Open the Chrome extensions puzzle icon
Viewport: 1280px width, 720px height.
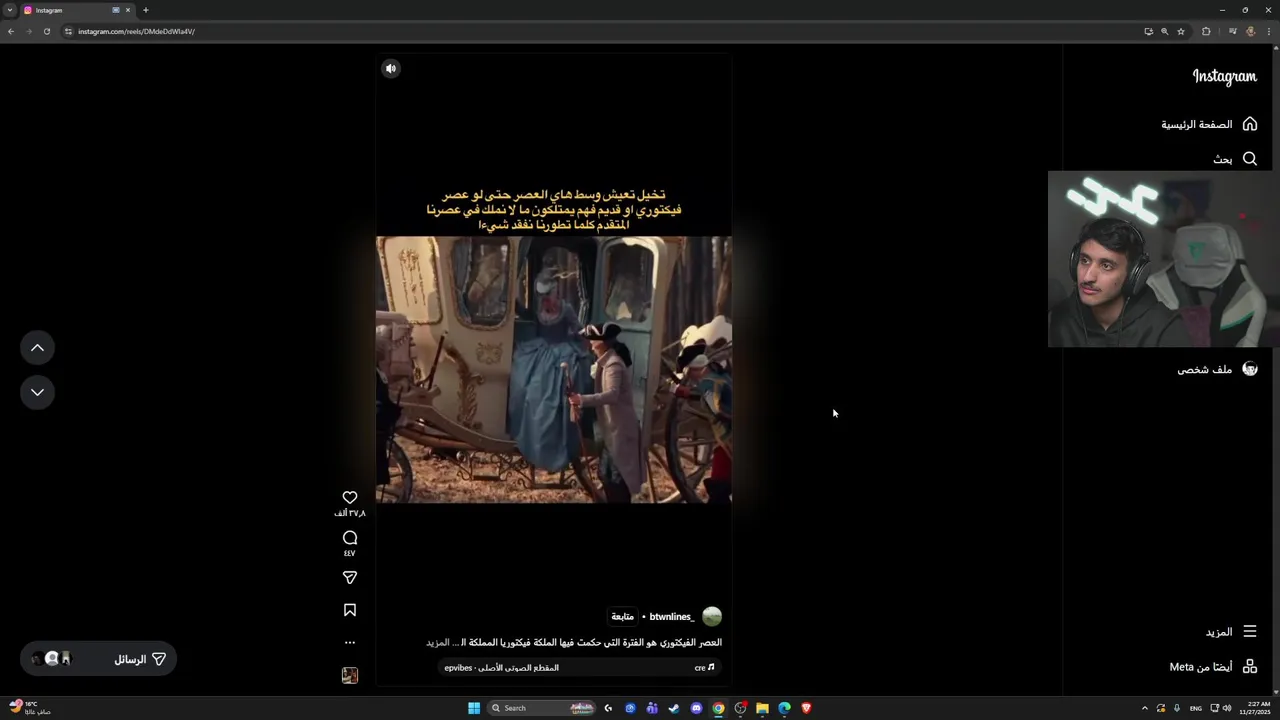(x=1206, y=31)
